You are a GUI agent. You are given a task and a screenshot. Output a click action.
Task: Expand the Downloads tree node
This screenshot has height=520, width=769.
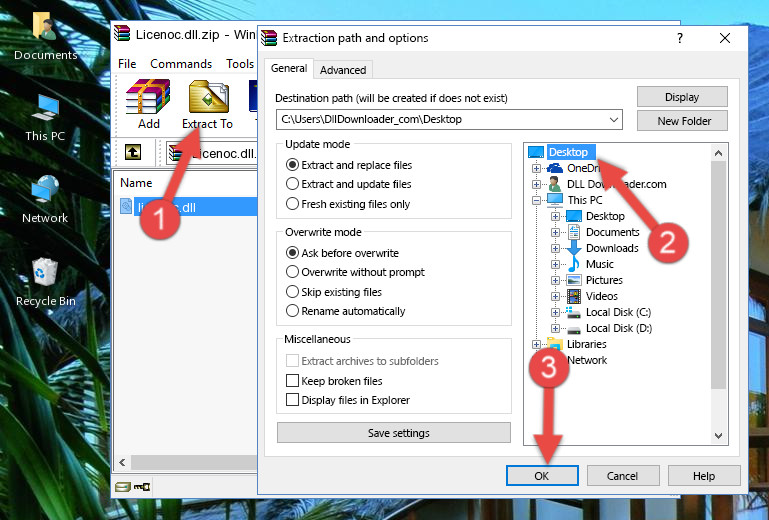(x=555, y=248)
